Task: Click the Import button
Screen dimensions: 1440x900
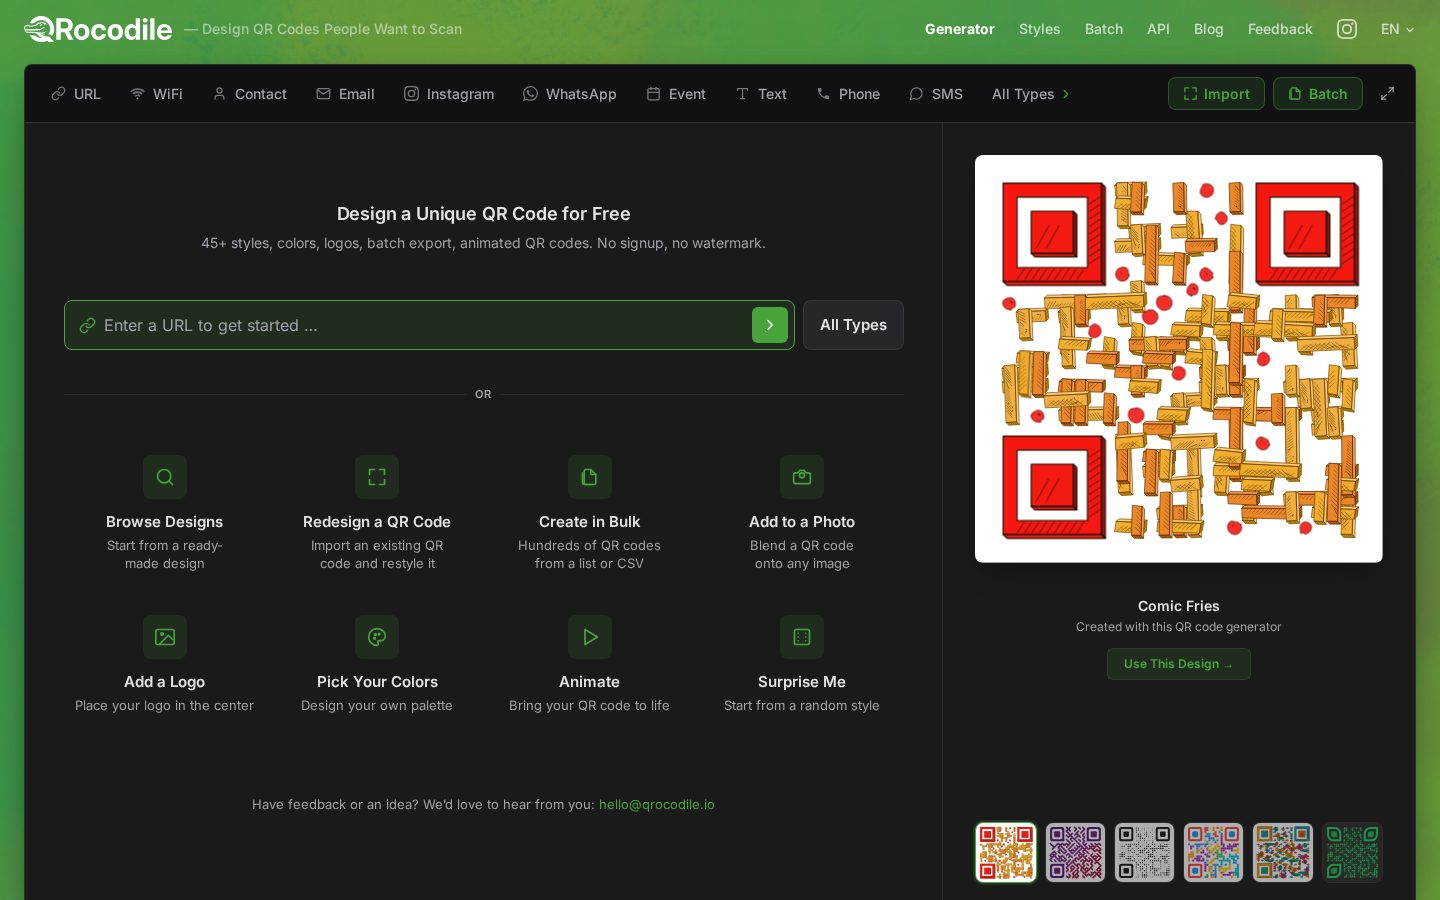Action: click(1216, 94)
